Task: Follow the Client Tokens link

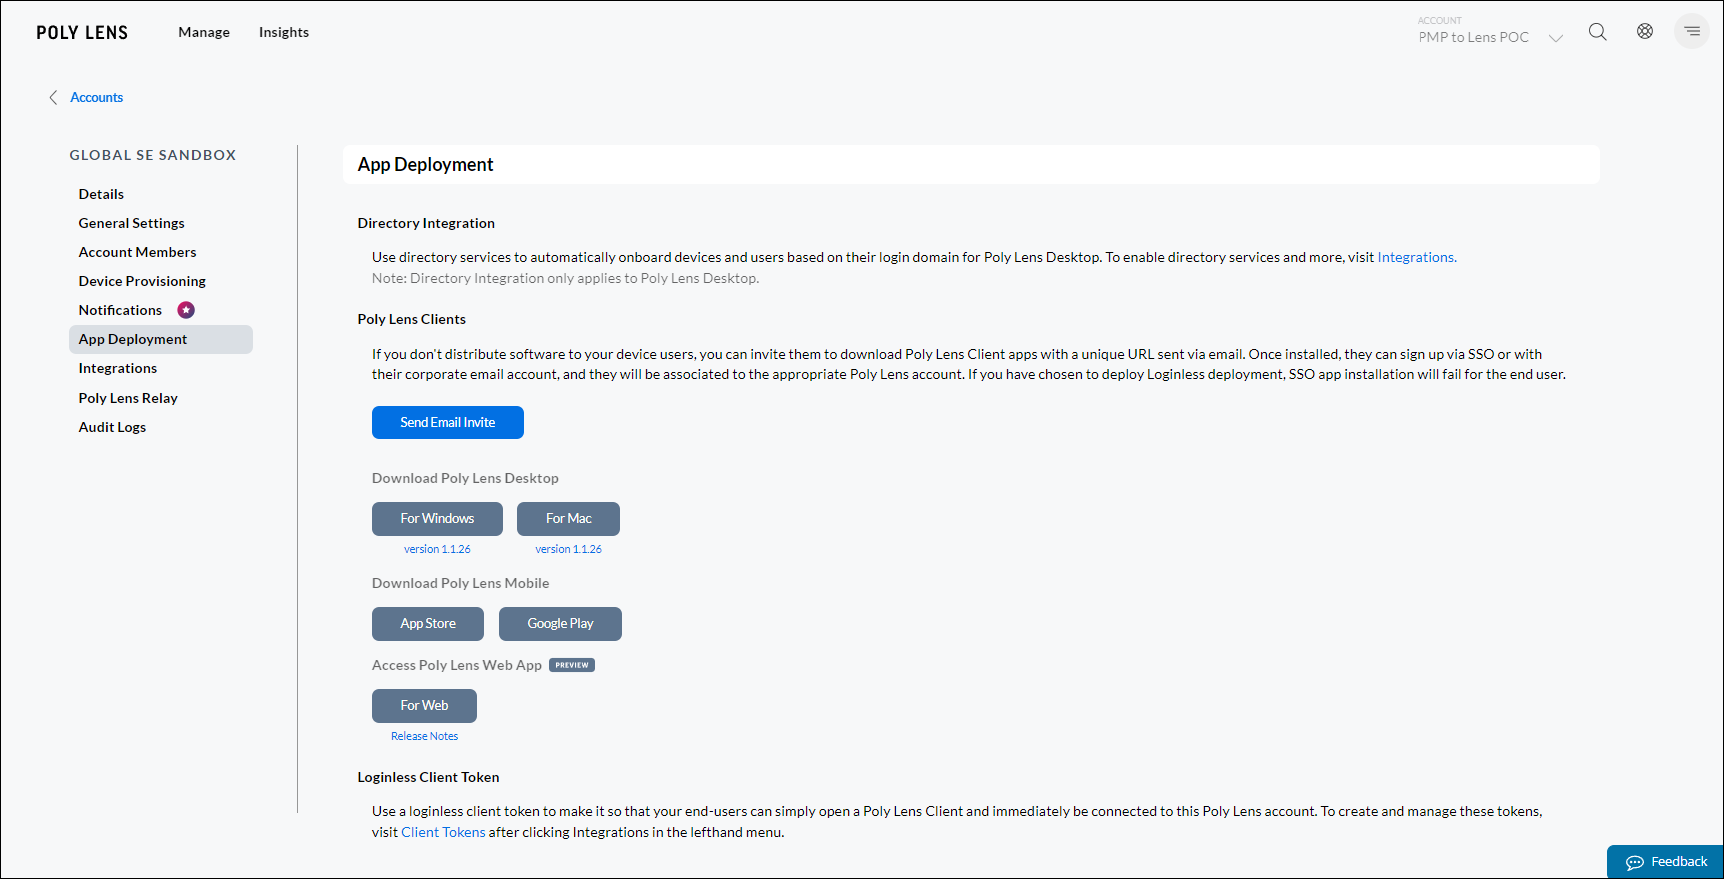Action: point(443,832)
